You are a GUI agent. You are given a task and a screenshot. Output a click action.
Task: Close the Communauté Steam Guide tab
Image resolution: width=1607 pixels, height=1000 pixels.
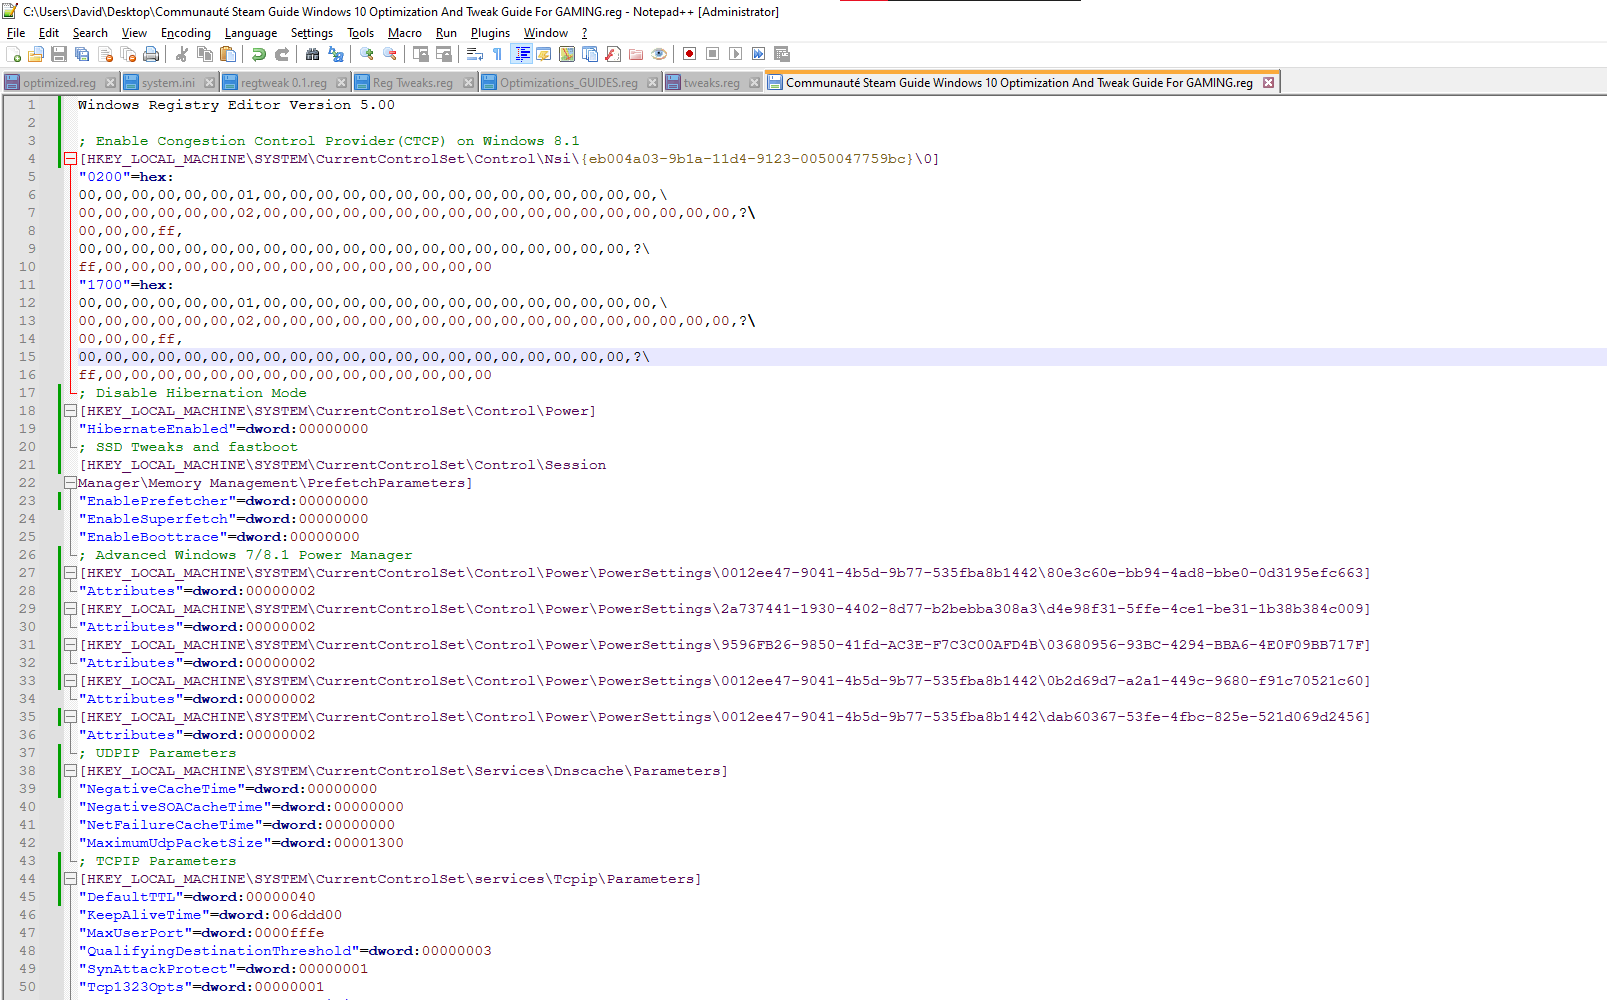click(1268, 83)
